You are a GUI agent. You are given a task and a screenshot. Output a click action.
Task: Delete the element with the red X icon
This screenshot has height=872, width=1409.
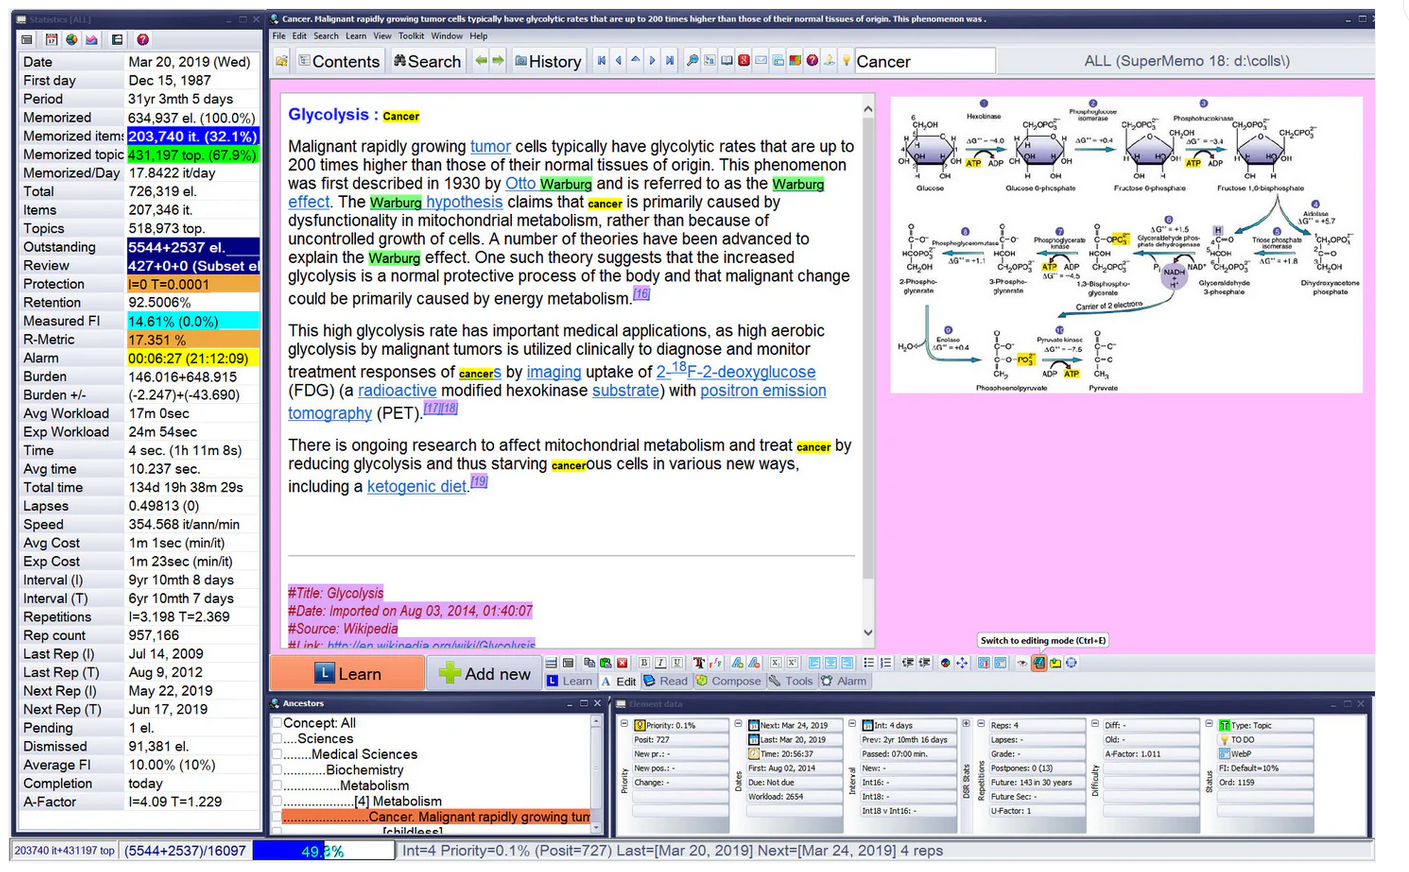[622, 663]
